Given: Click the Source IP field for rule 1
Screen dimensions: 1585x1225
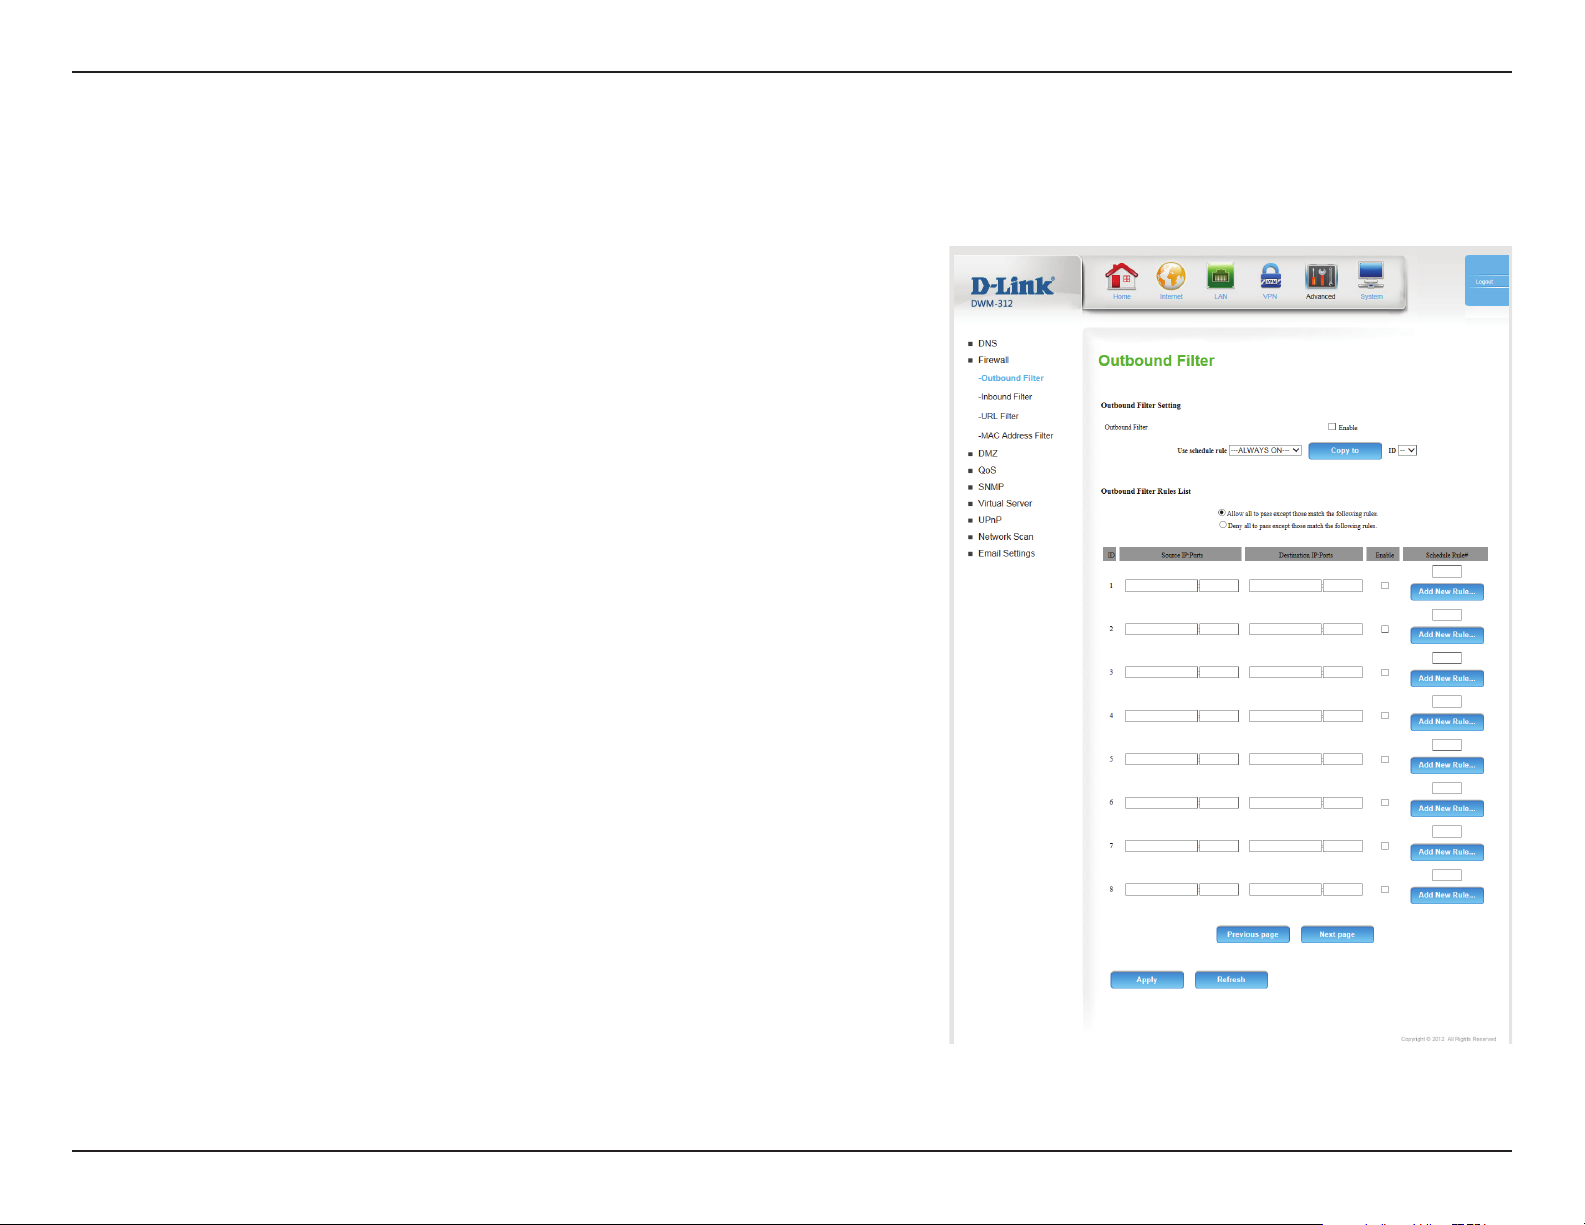Looking at the screenshot, I should 1161,586.
